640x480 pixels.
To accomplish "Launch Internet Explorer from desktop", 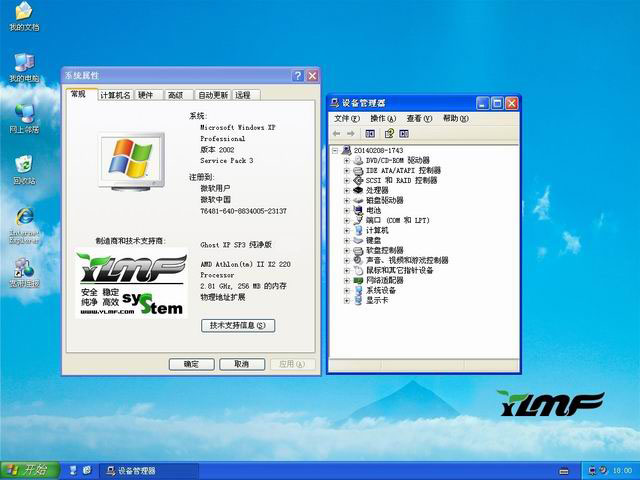I will pos(24,226).
